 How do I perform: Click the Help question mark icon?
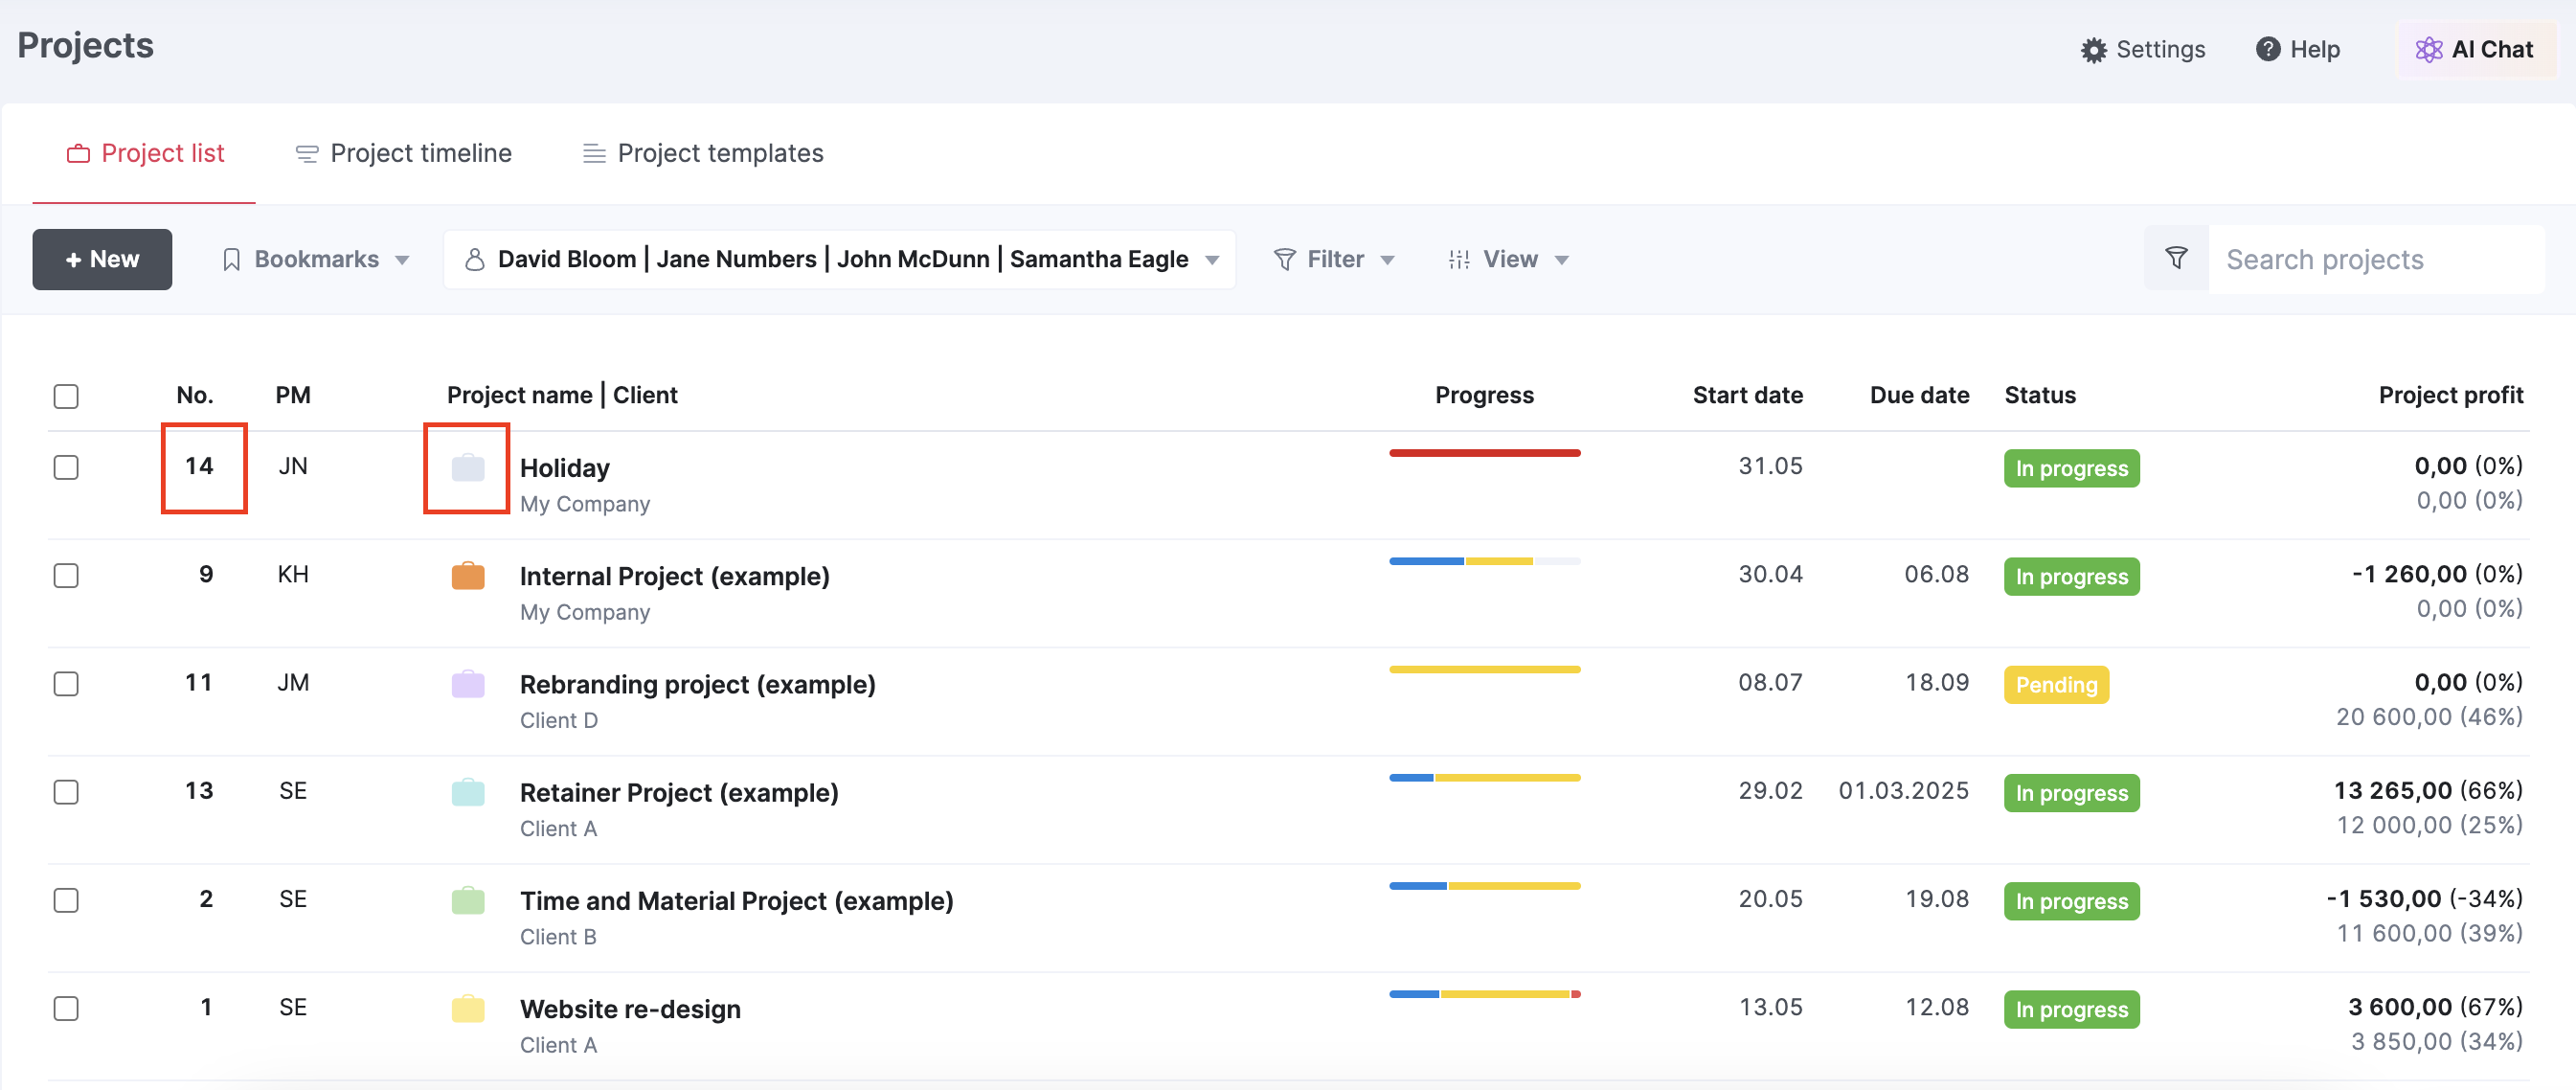pos(2267,49)
